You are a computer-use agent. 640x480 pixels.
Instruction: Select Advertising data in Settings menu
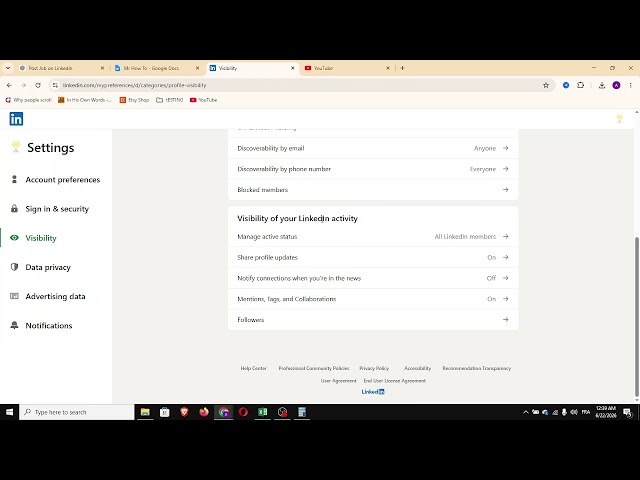pos(55,296)
